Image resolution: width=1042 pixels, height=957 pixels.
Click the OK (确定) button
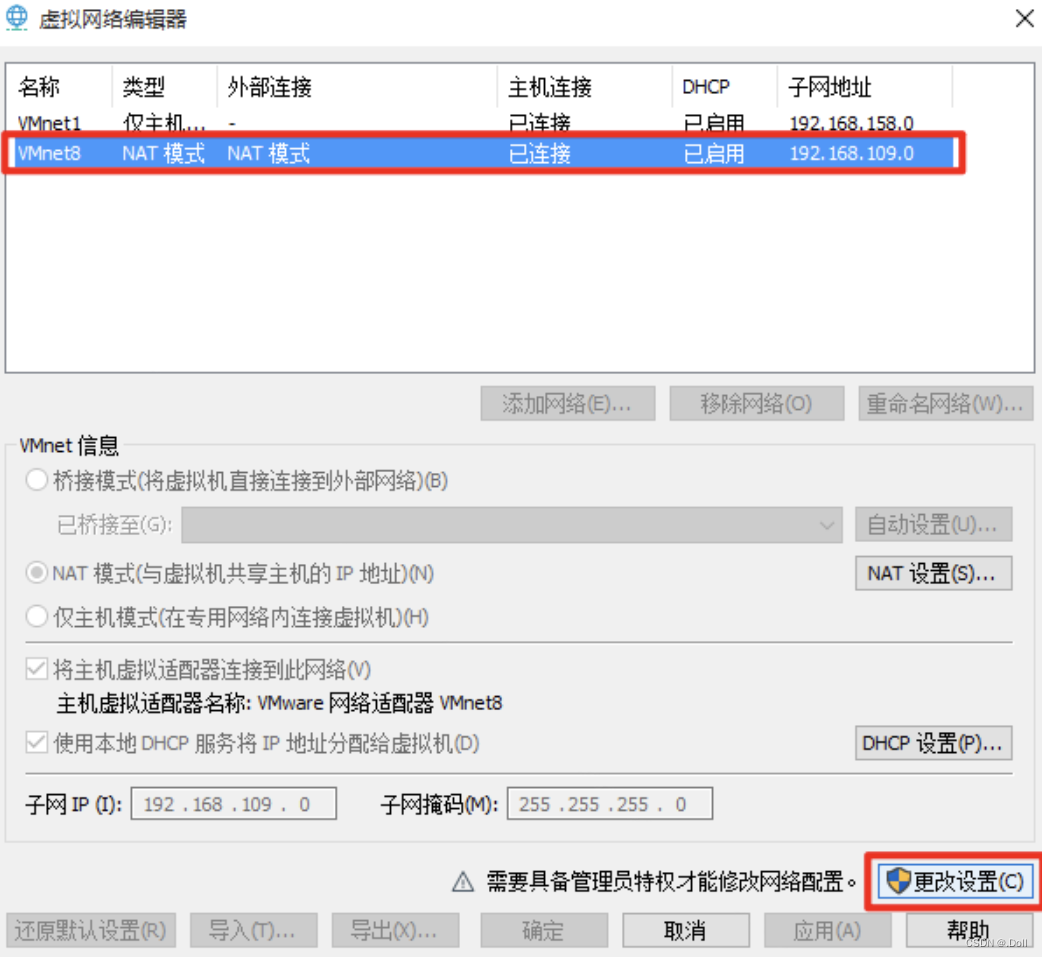[544, 930]
